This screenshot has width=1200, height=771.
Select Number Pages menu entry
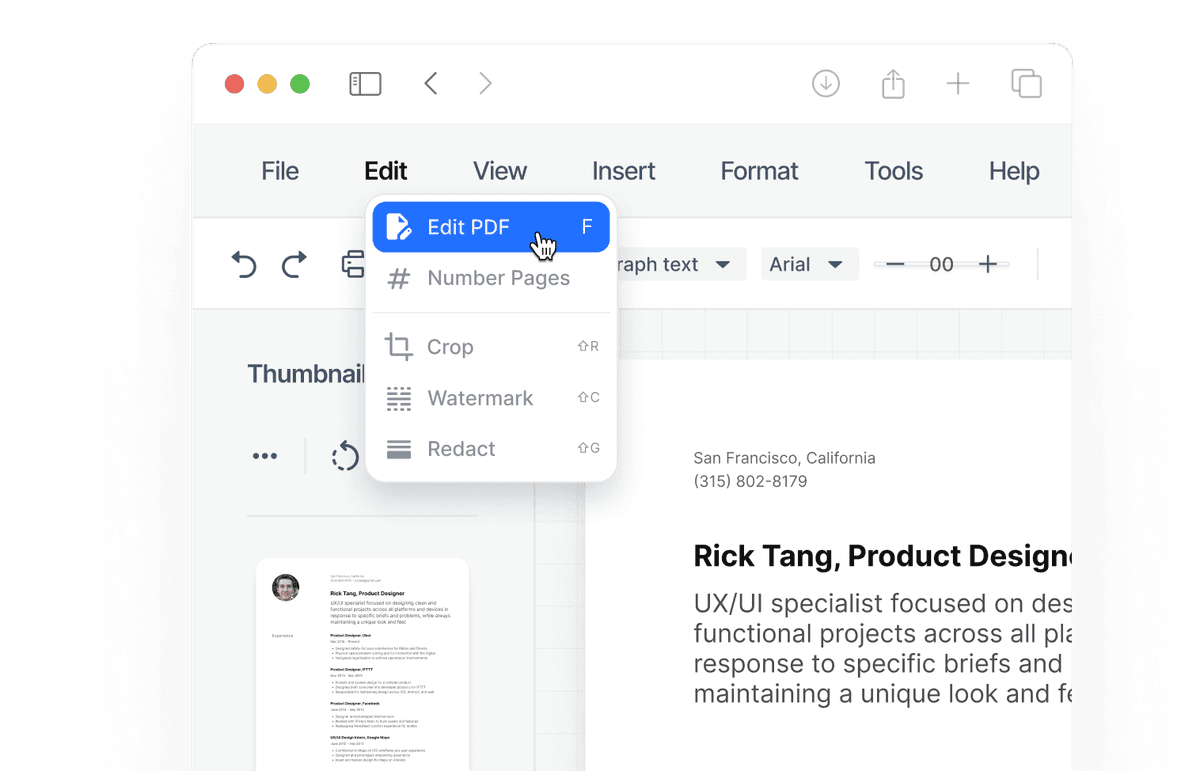tap(491, 278)
